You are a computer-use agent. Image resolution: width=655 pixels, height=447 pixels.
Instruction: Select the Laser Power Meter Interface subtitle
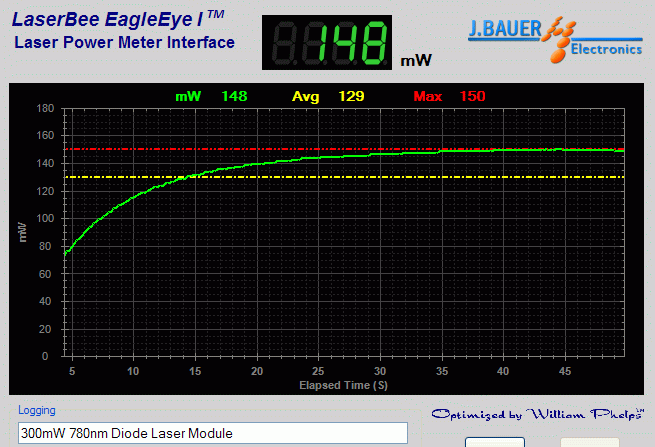124,43
